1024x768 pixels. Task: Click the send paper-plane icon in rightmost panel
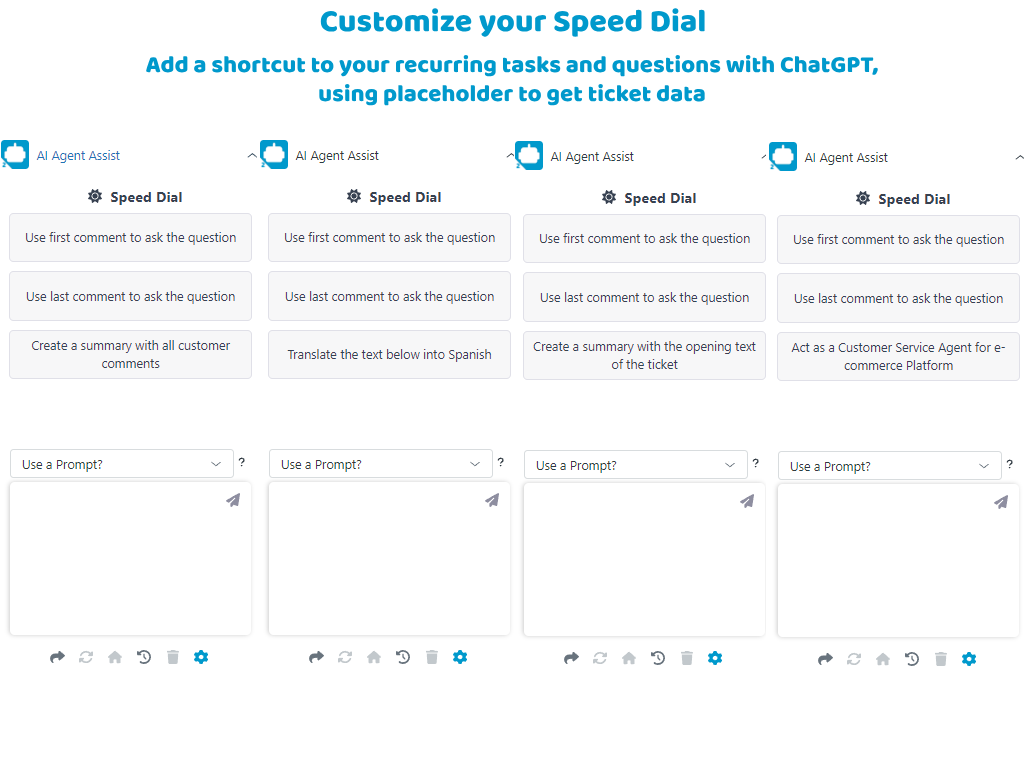[1001, 502]
